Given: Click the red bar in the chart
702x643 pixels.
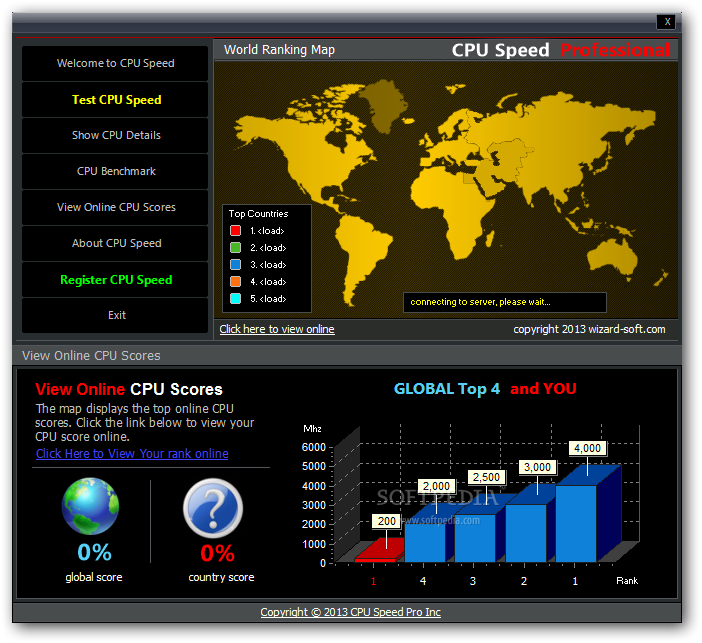Looking at the screenshot, I should pos(381,551).
